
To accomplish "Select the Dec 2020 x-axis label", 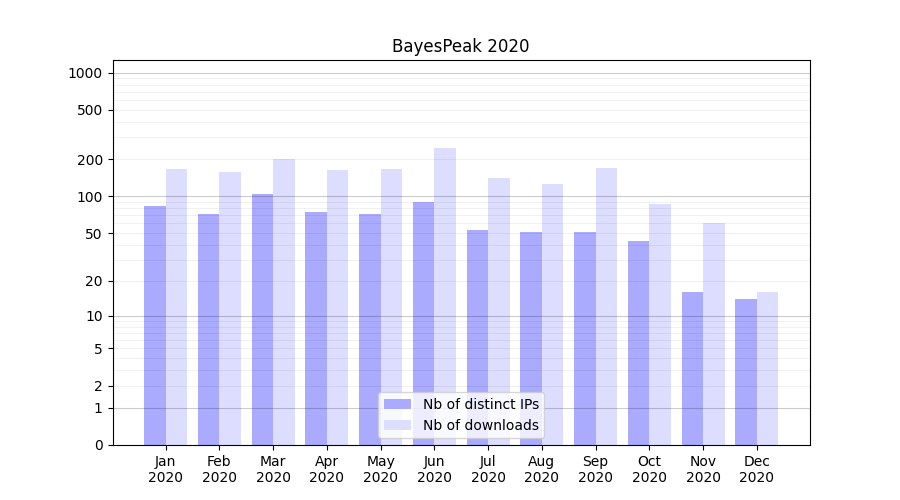I will (757, 469).
